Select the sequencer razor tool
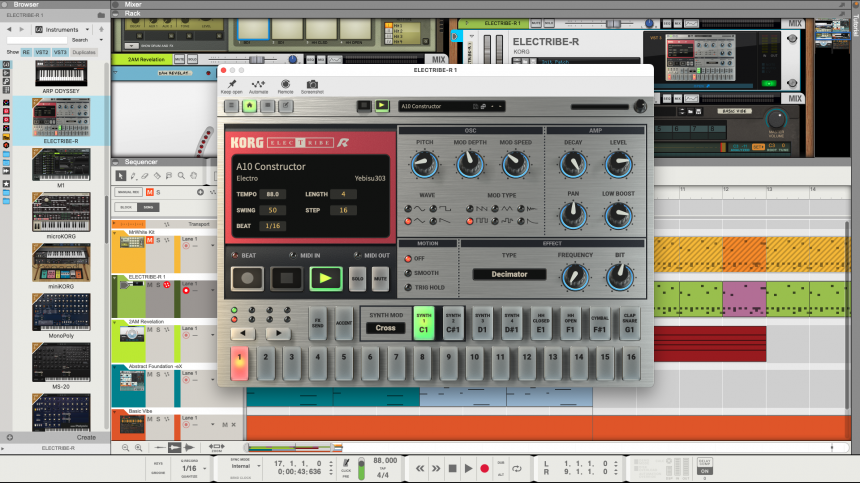 [157, 176]
